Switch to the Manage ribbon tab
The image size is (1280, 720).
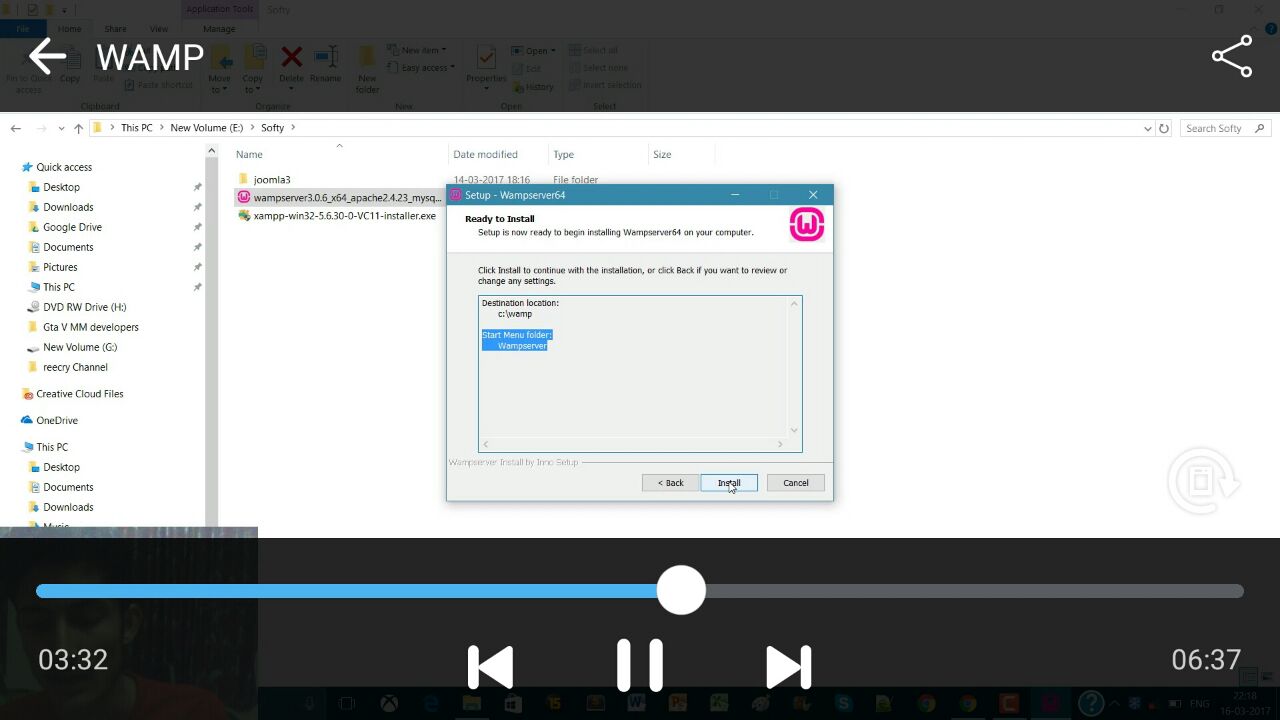click(x=219, y=29)
